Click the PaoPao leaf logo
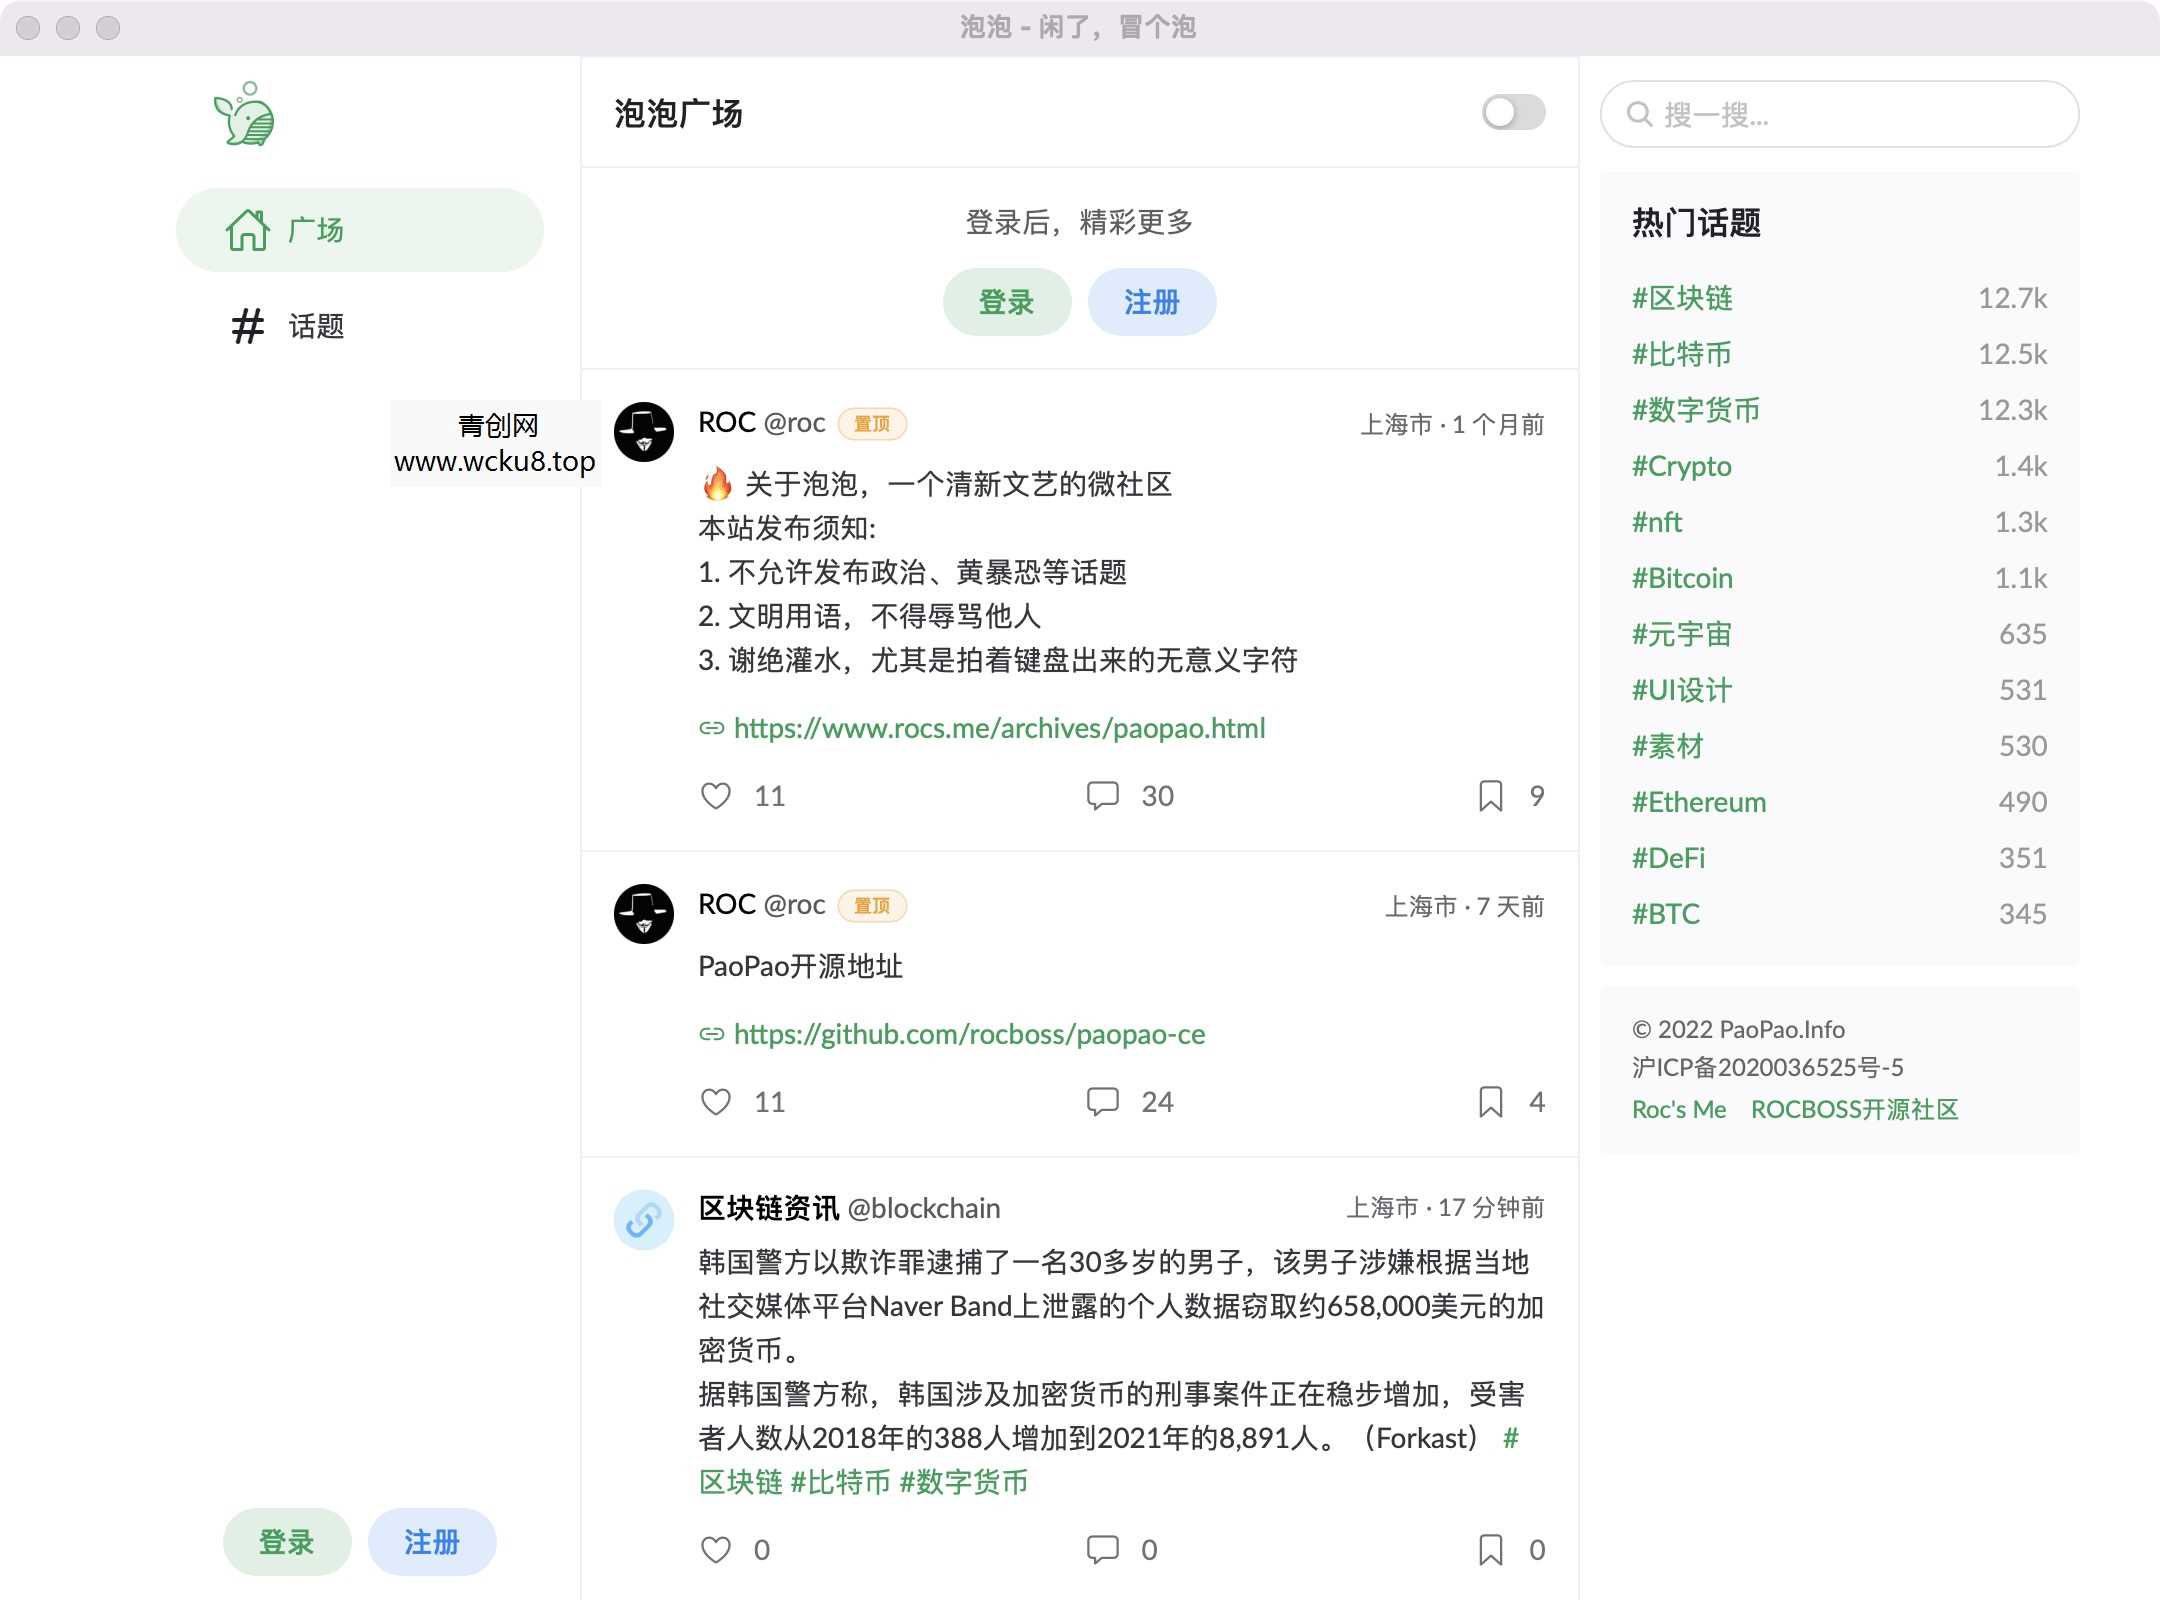This screenshot has width=2160, height=1600. (x=243, y=115)
